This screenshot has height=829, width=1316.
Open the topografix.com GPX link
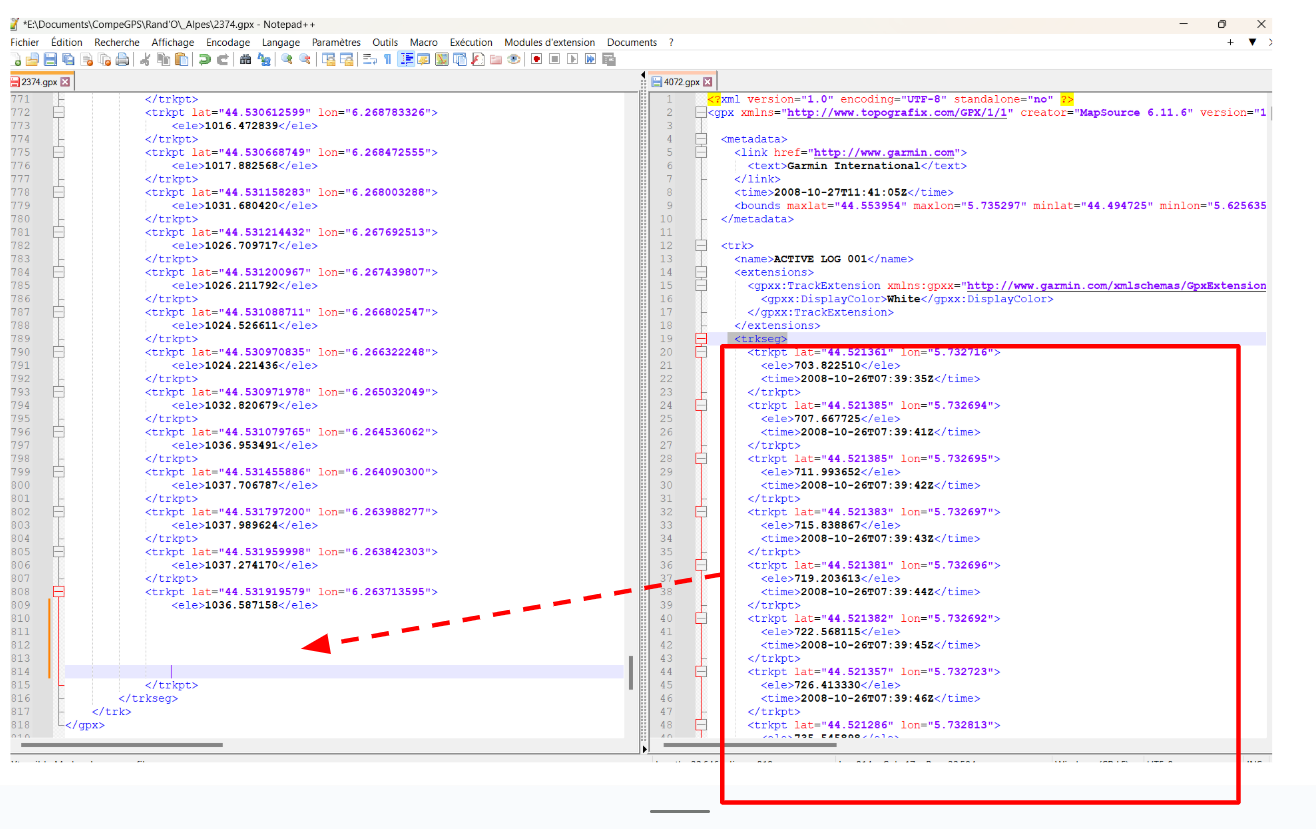coord(896,112)
